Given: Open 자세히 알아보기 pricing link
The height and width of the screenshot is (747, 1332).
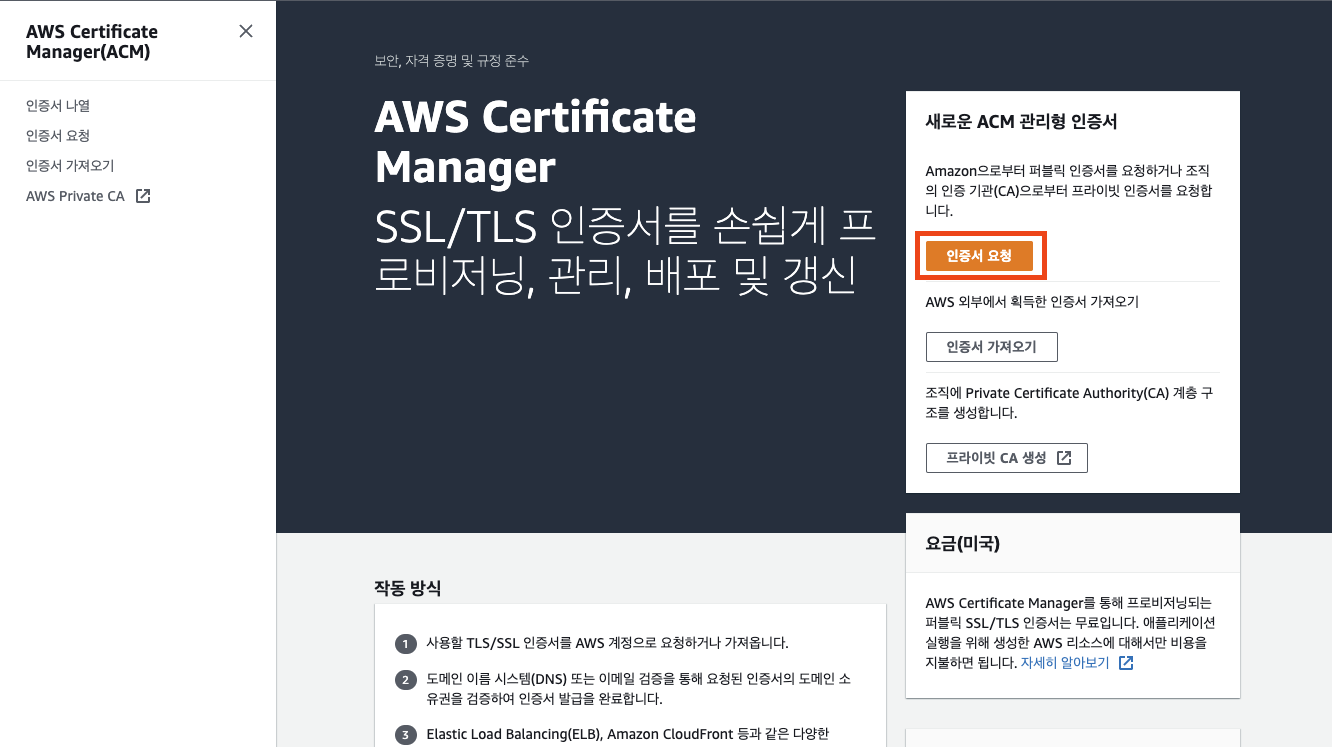Looking at the screenshot, I should point(1064,663).
